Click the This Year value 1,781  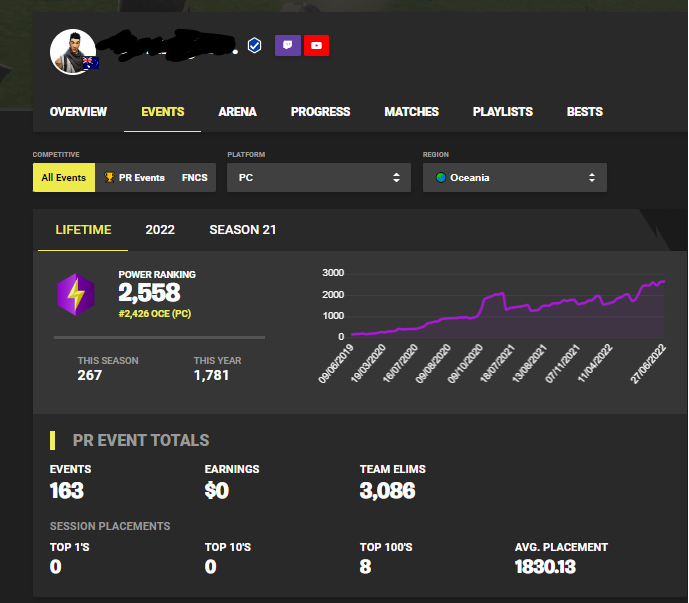(211, 375)
